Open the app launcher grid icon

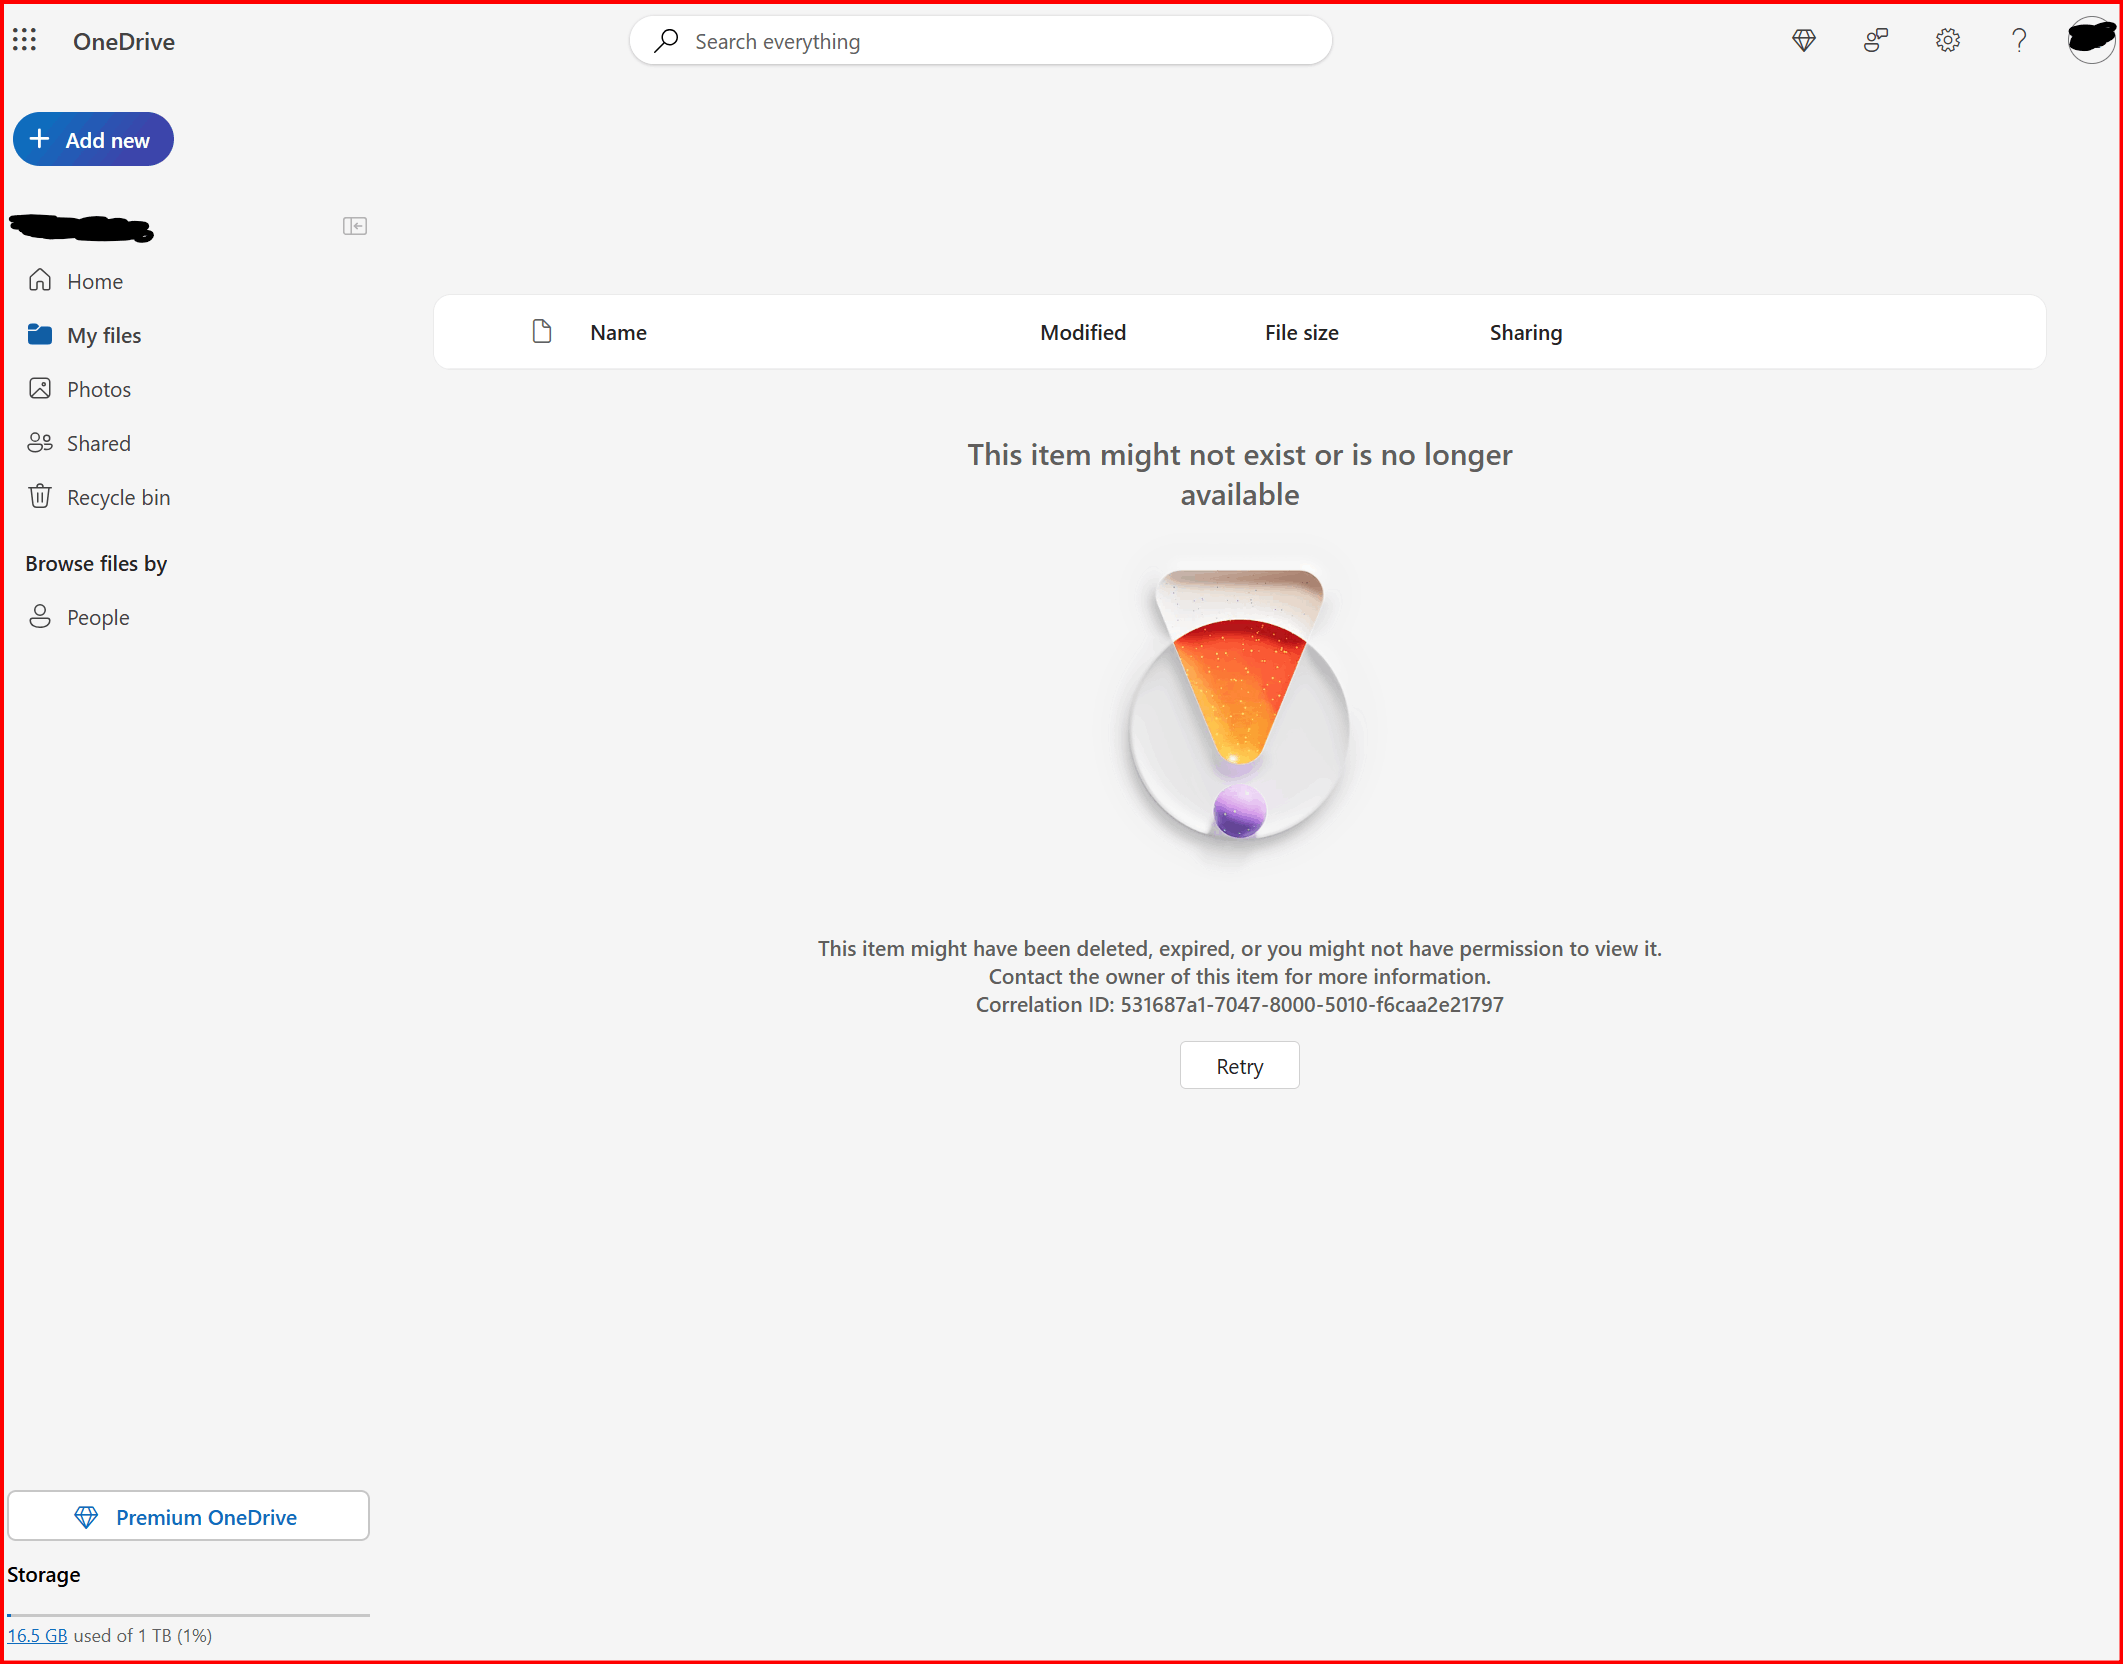[25, 40]
